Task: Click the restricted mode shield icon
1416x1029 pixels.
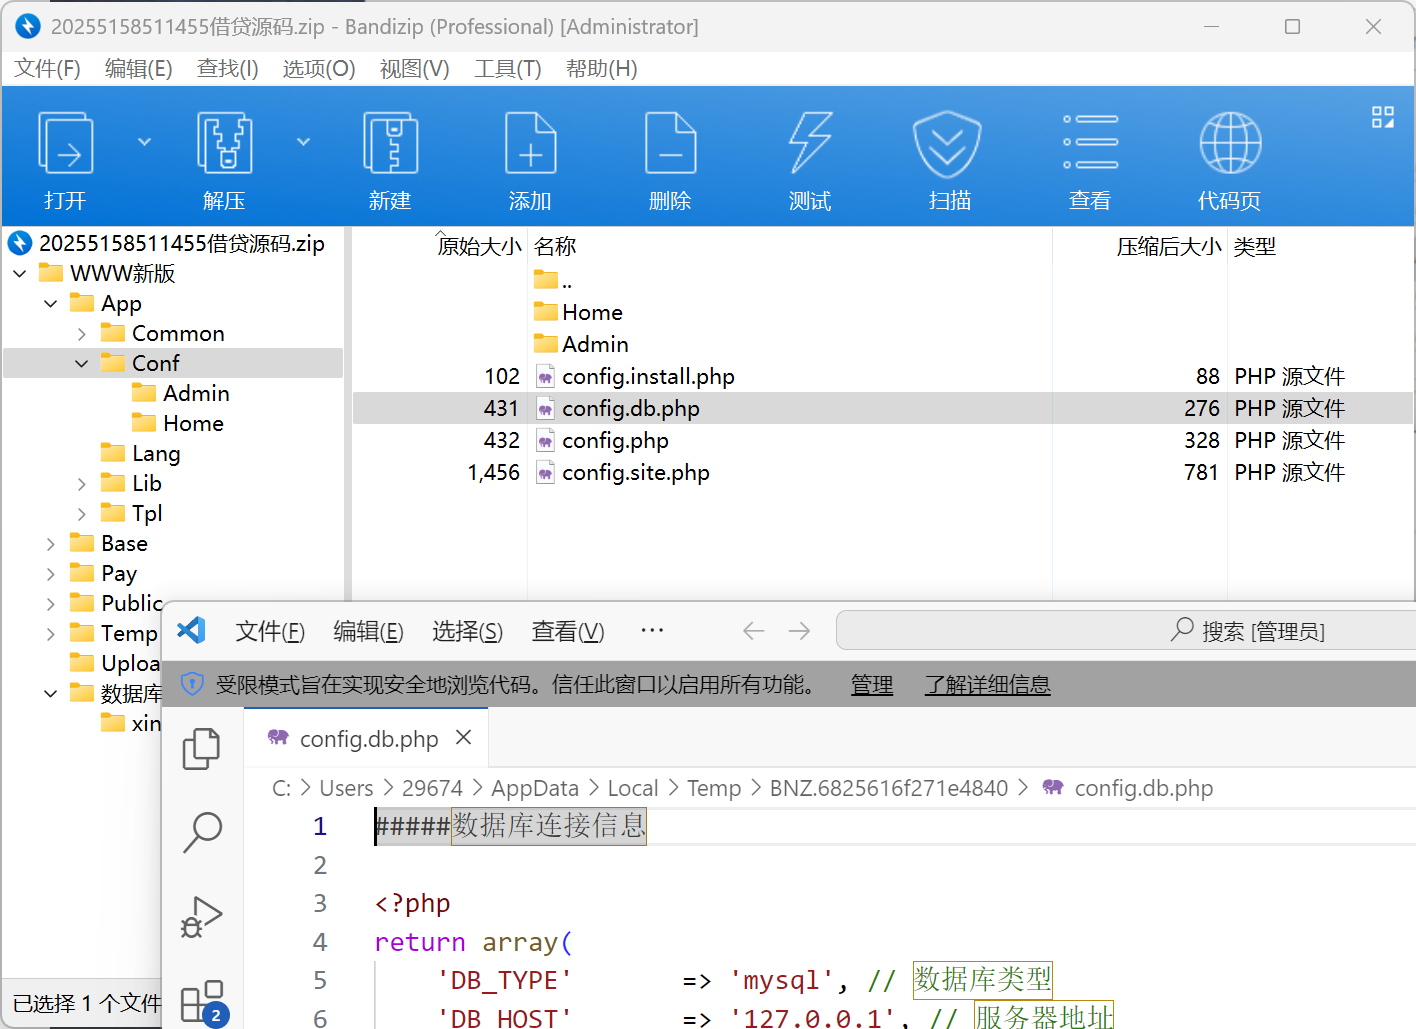Action: (x=192, y=684)
